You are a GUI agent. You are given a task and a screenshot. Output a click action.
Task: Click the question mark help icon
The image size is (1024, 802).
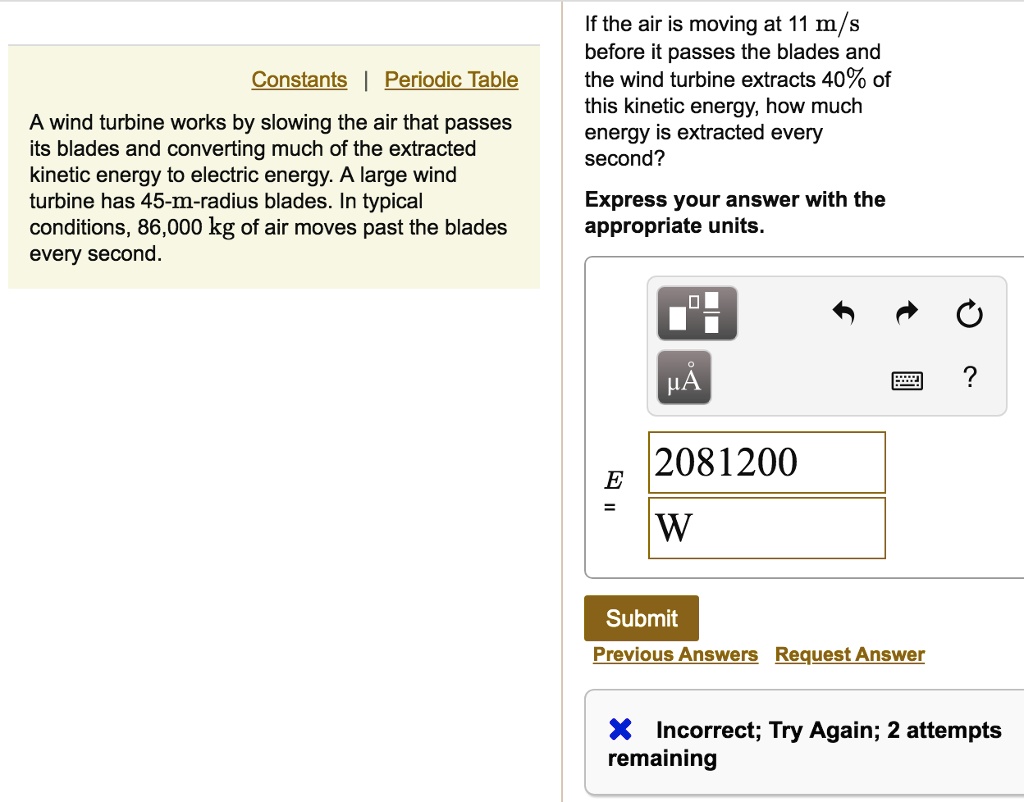tap(970, 377)
